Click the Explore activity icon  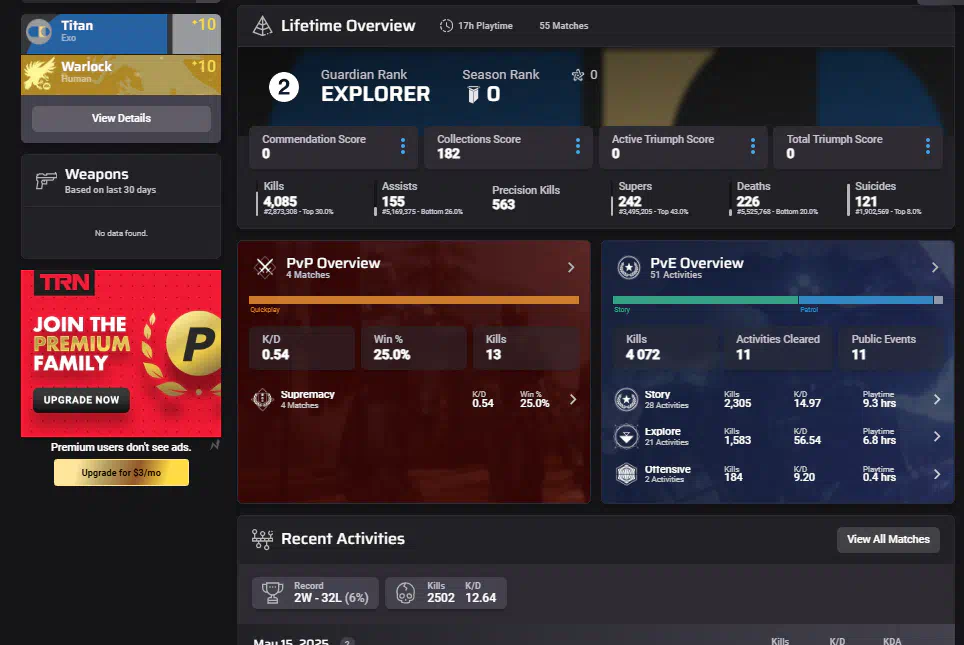coord(627,436)
